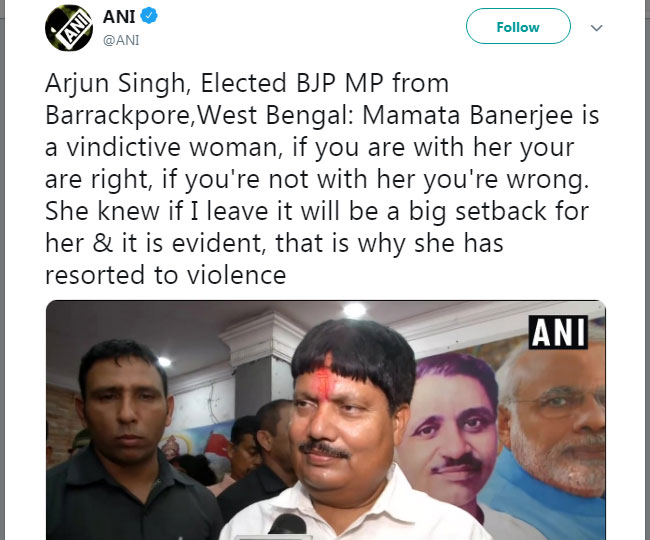Open the @ANI handle link
650x540 pixels.
point(121,40)
